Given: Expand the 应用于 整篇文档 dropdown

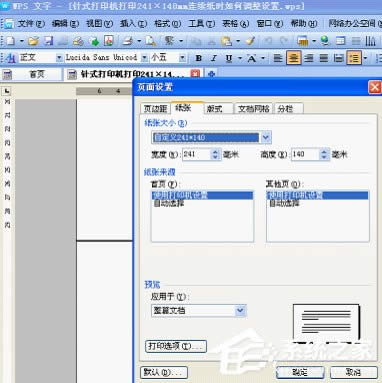Looking at the screenshot, I should tap(240, 310).
